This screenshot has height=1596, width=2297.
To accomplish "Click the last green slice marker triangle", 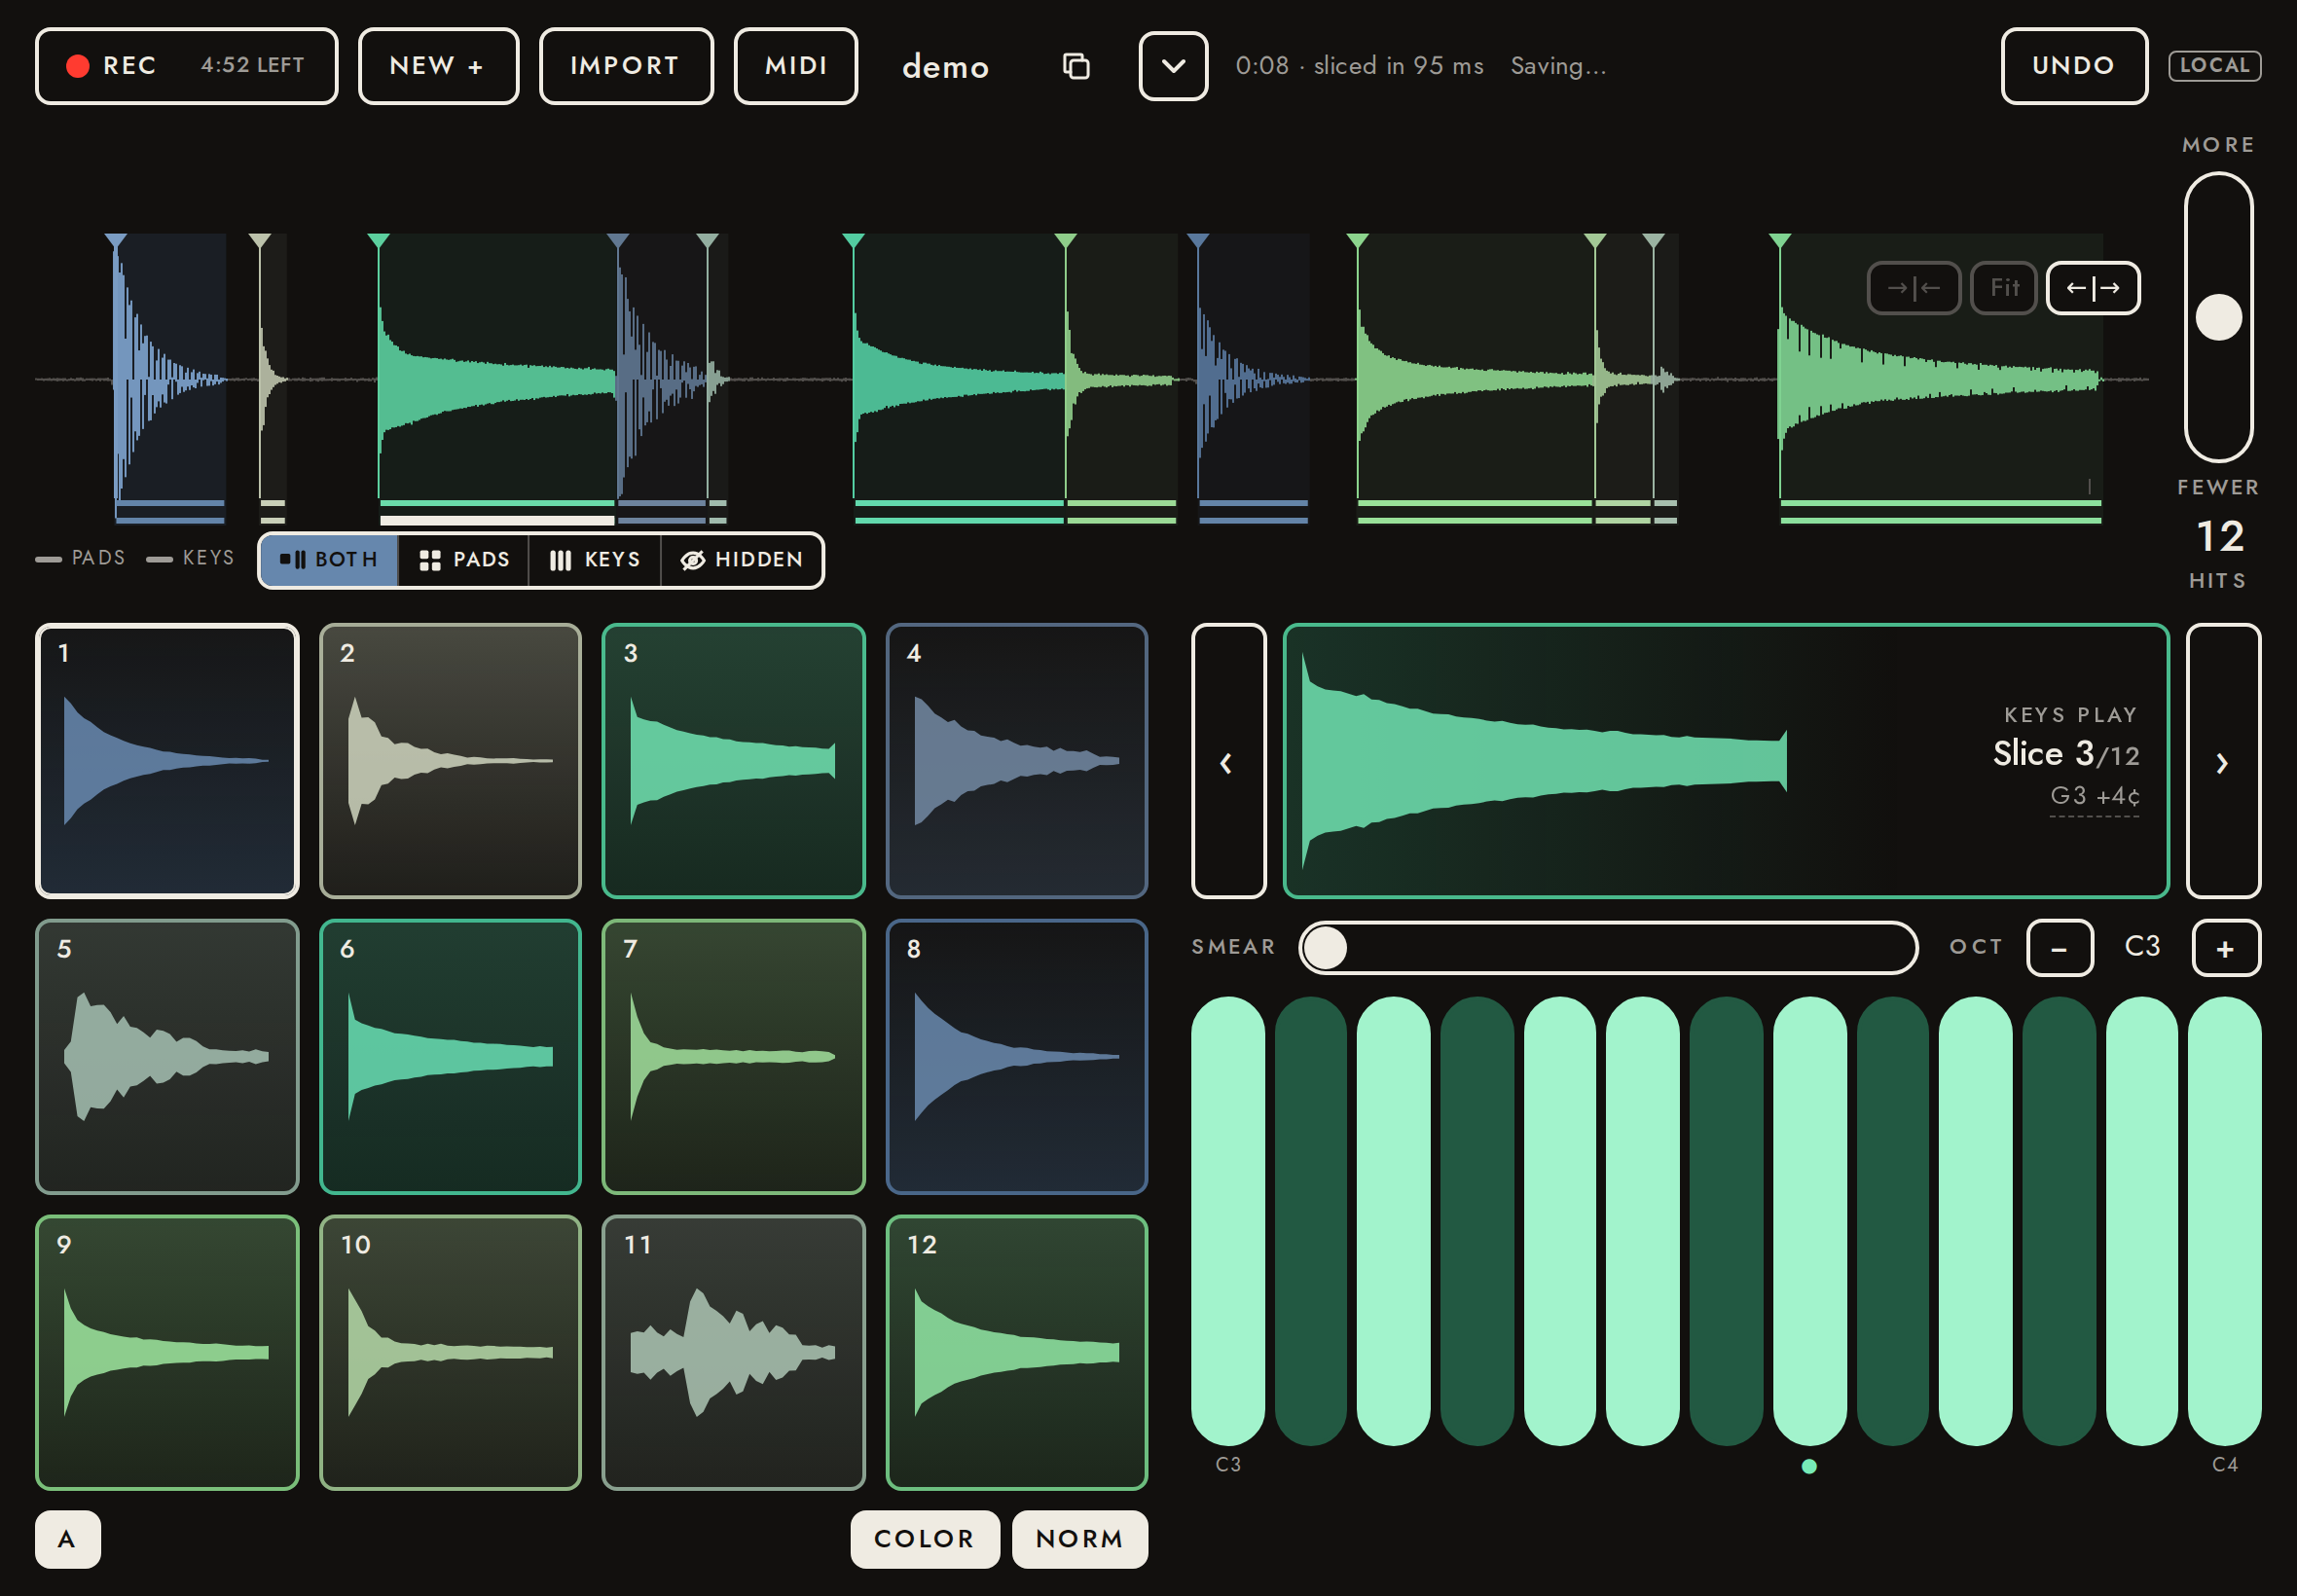I will pyautogui.click(x=1779, y=241).
